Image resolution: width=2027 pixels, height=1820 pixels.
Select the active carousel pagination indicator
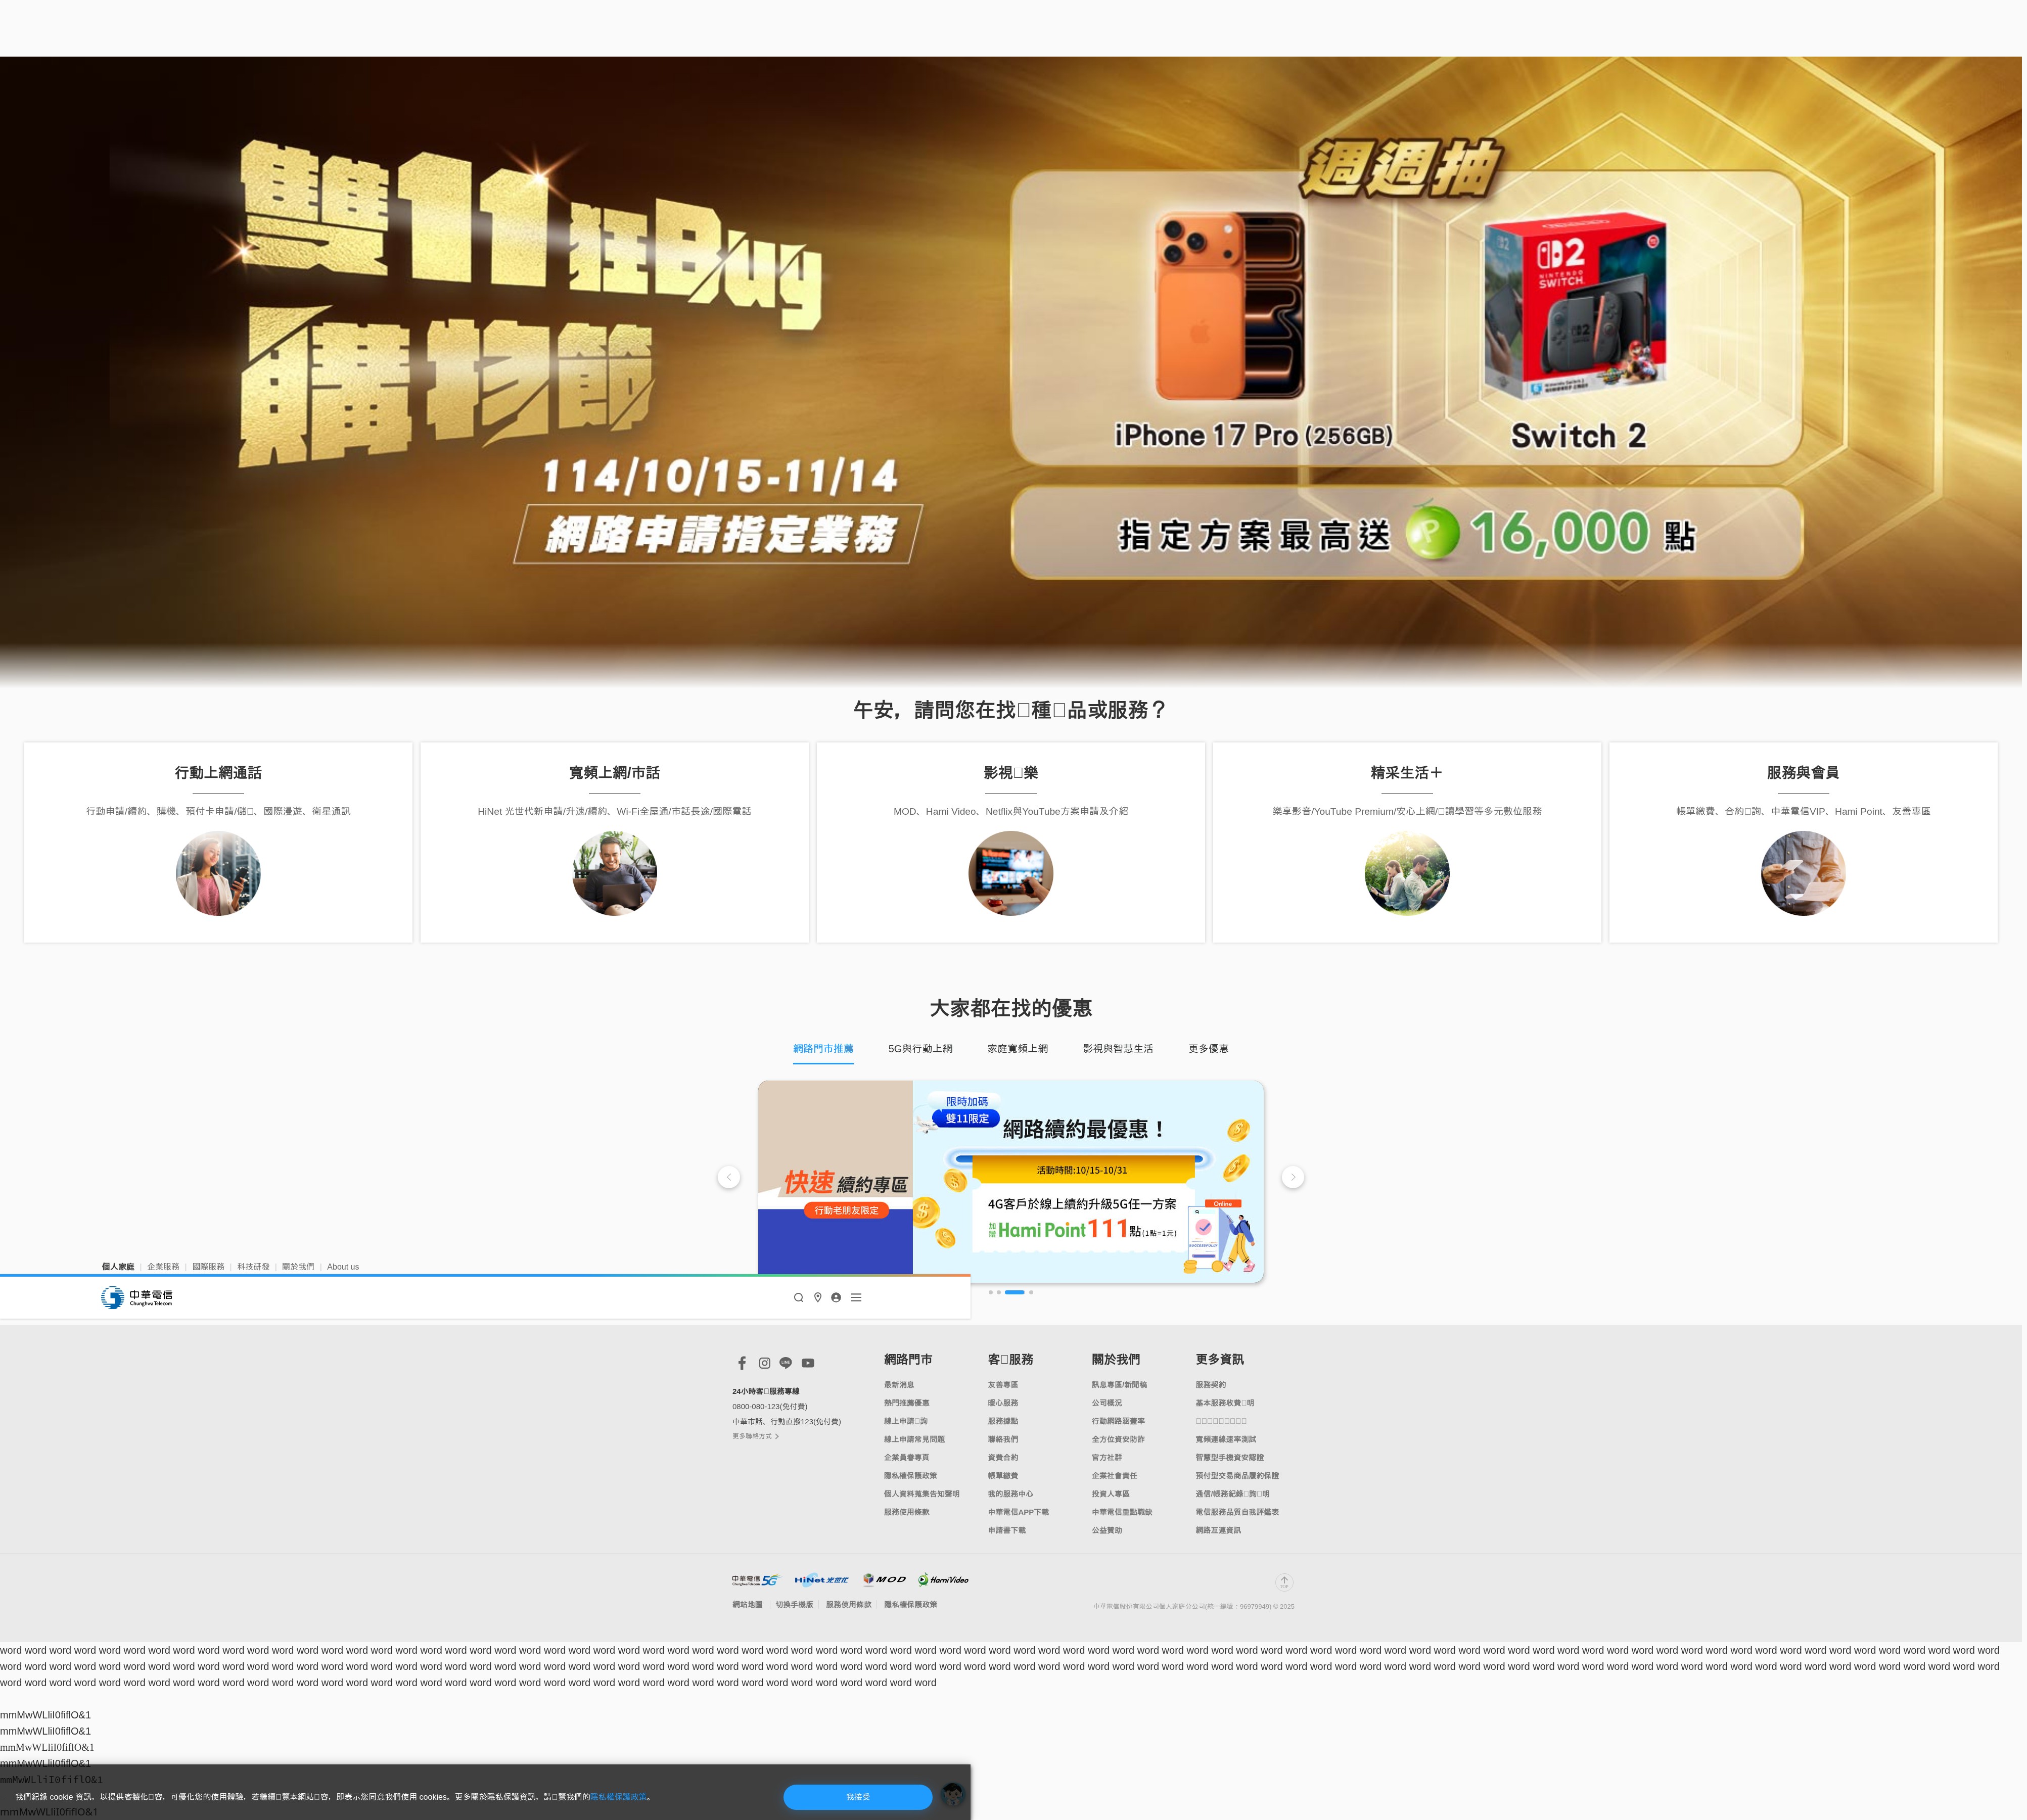tap(1014, 1292)
